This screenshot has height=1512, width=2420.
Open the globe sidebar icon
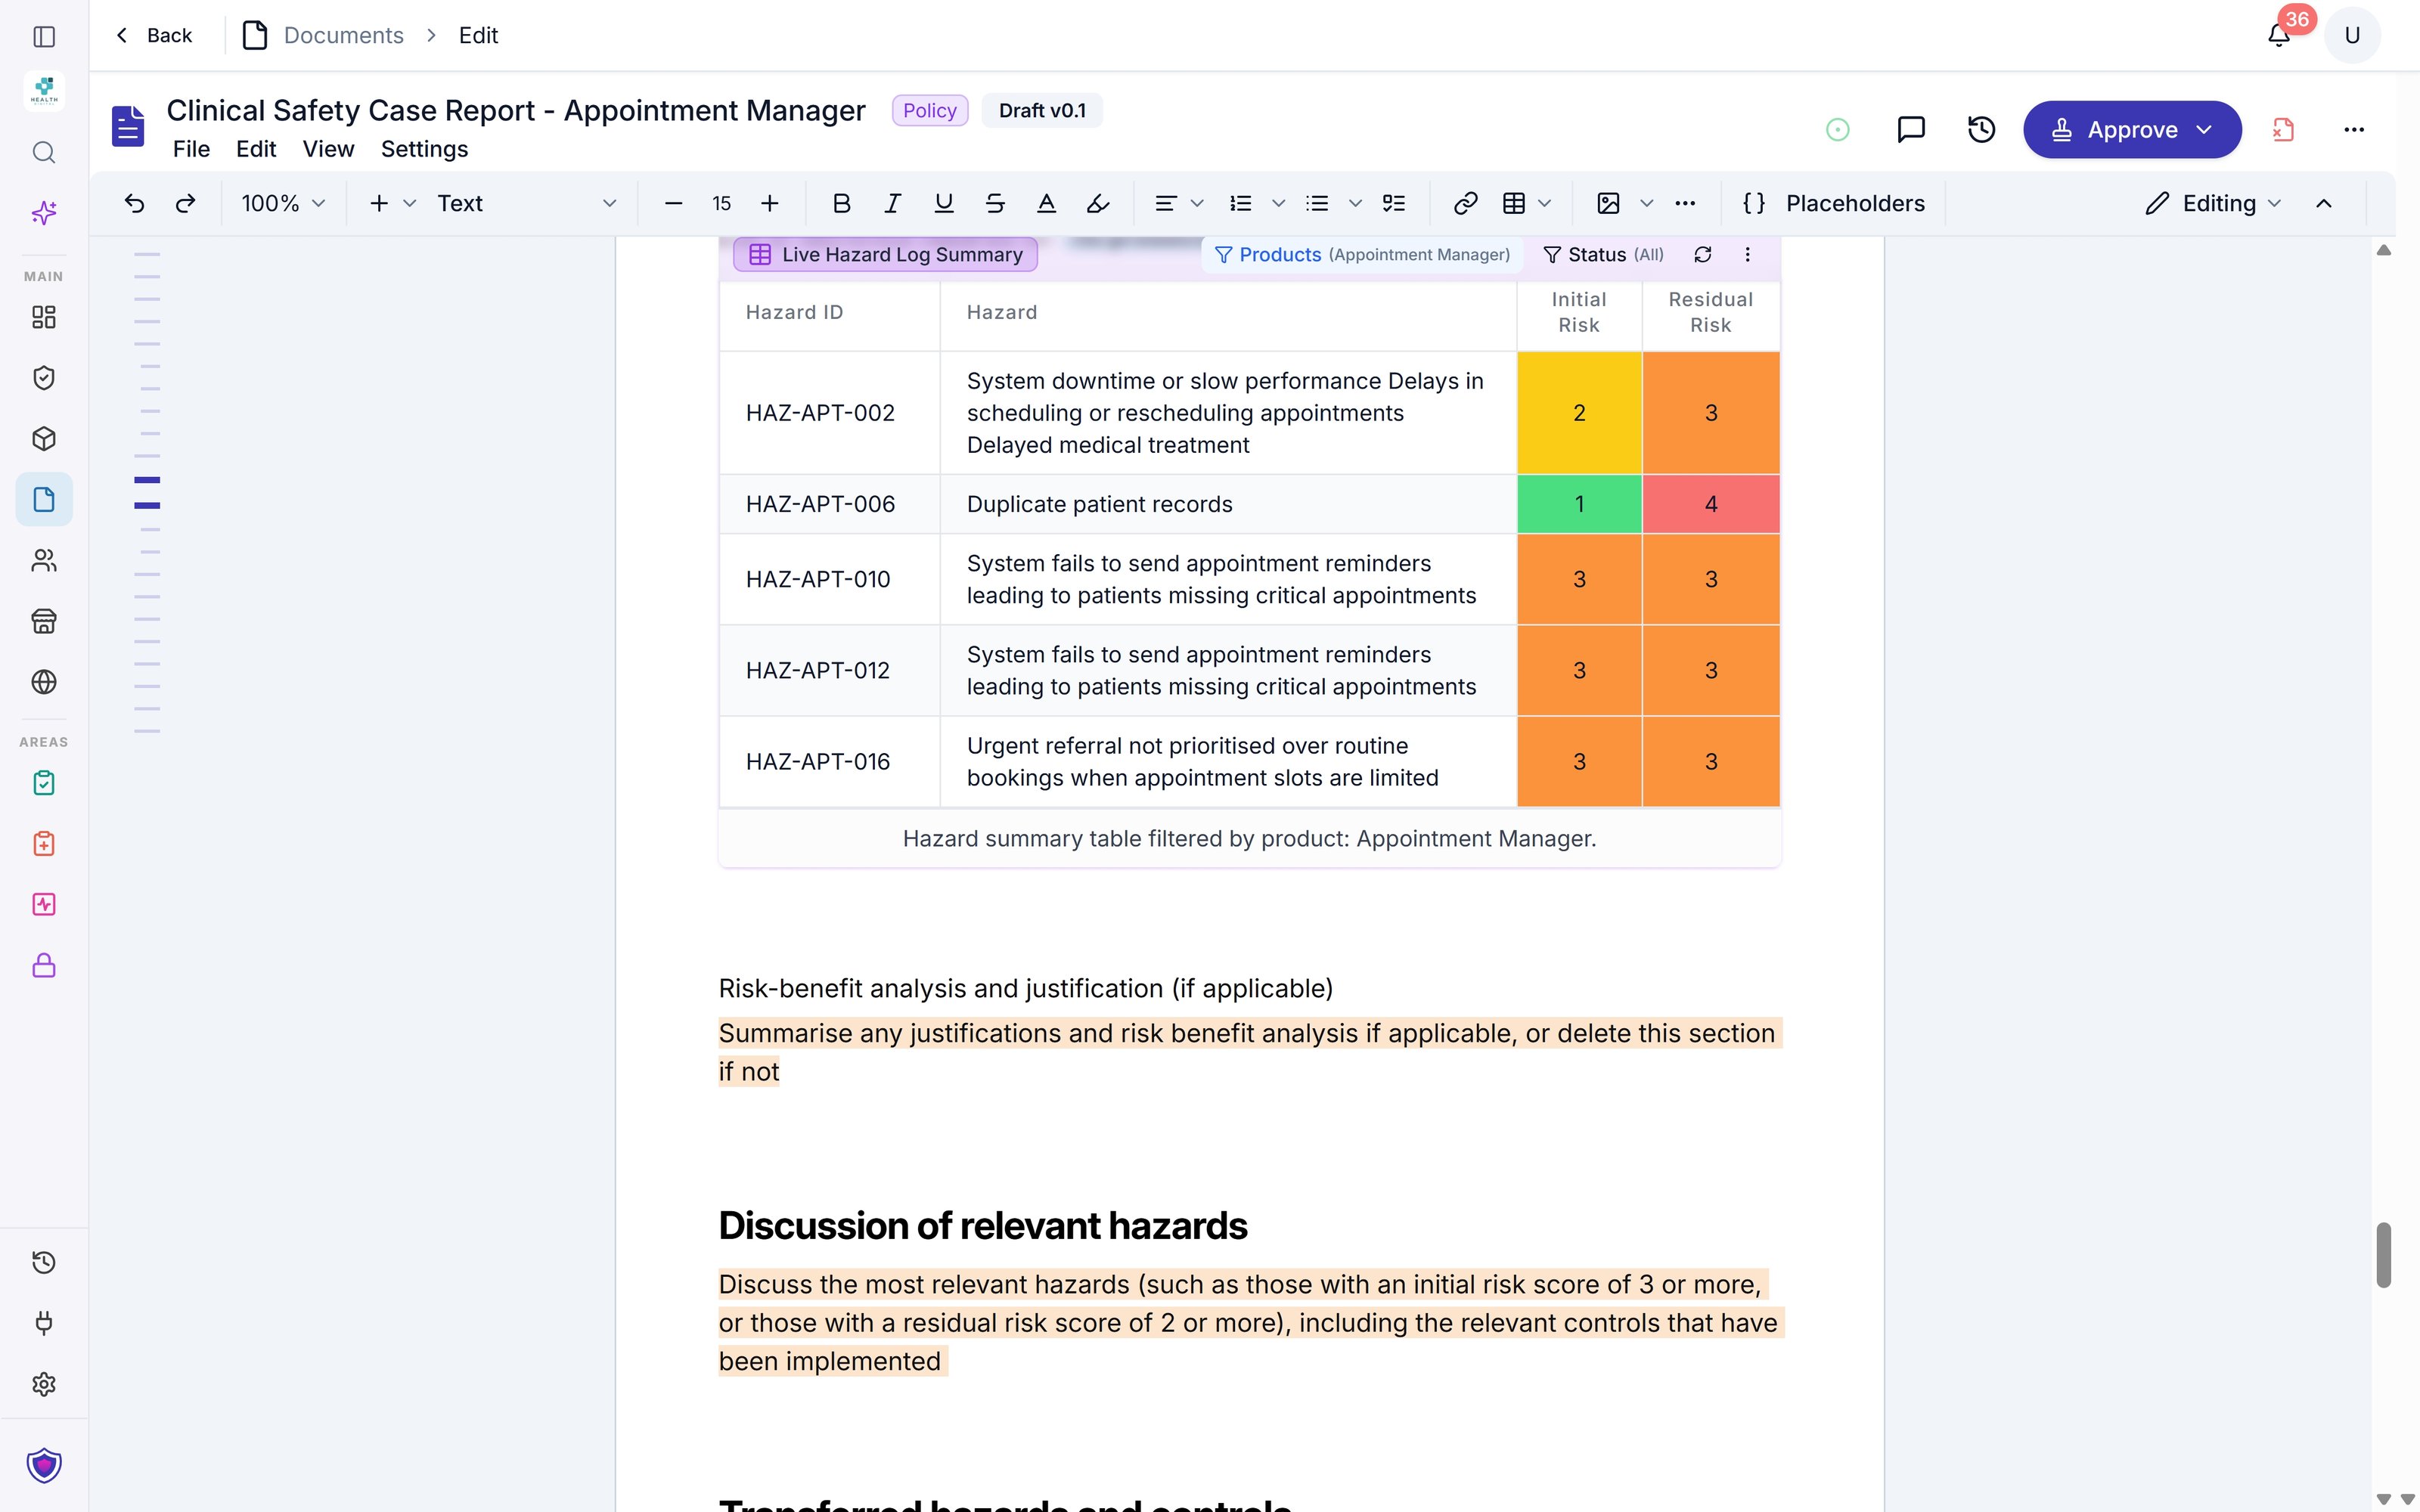(44, 682)
